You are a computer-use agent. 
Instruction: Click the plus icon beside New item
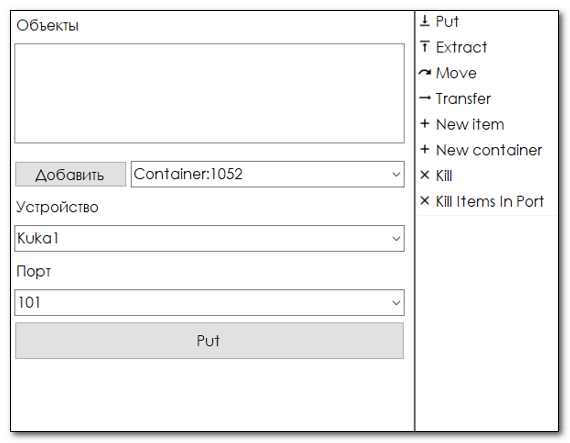[x=425, y=124]
